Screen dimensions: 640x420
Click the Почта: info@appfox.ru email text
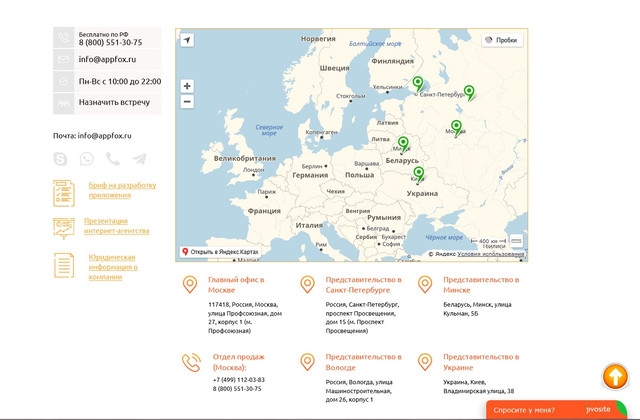(x=92, y=136)
